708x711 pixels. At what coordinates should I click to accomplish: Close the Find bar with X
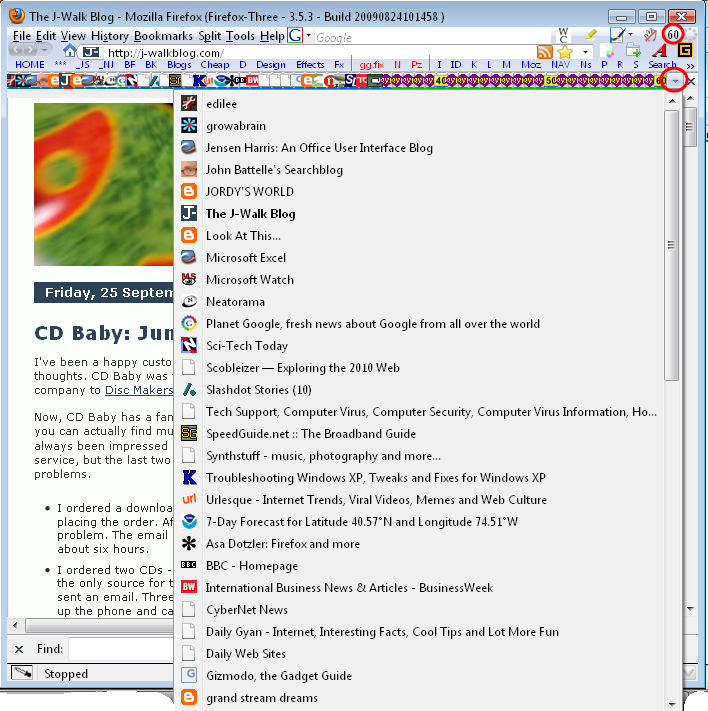point(19,649)
